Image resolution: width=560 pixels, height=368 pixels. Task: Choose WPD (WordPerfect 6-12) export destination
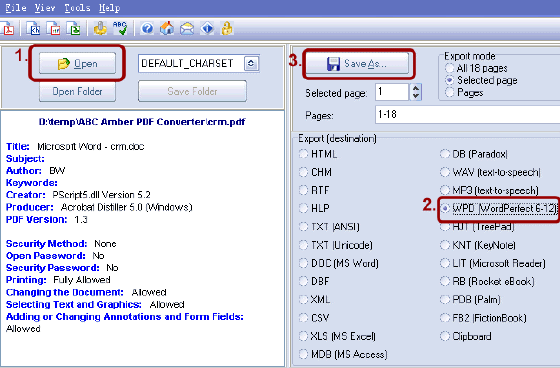point(499,208)
